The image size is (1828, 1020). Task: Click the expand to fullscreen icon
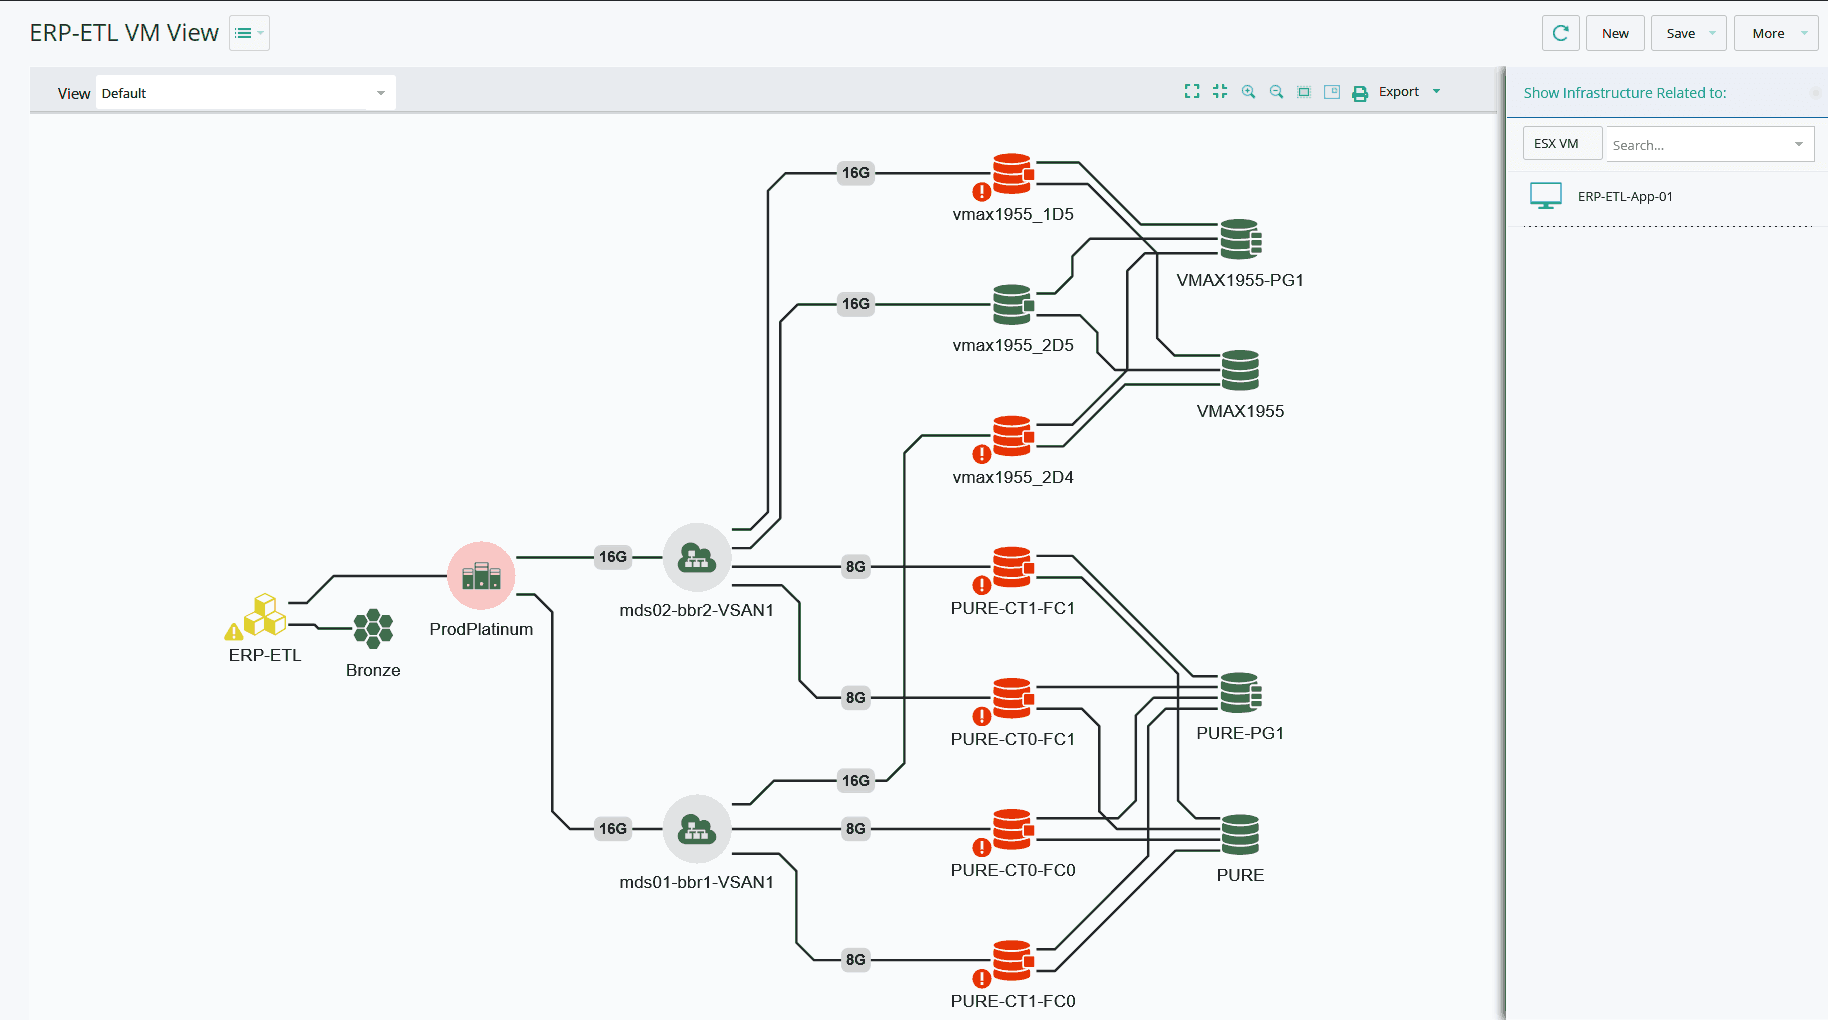[1192, 91]
